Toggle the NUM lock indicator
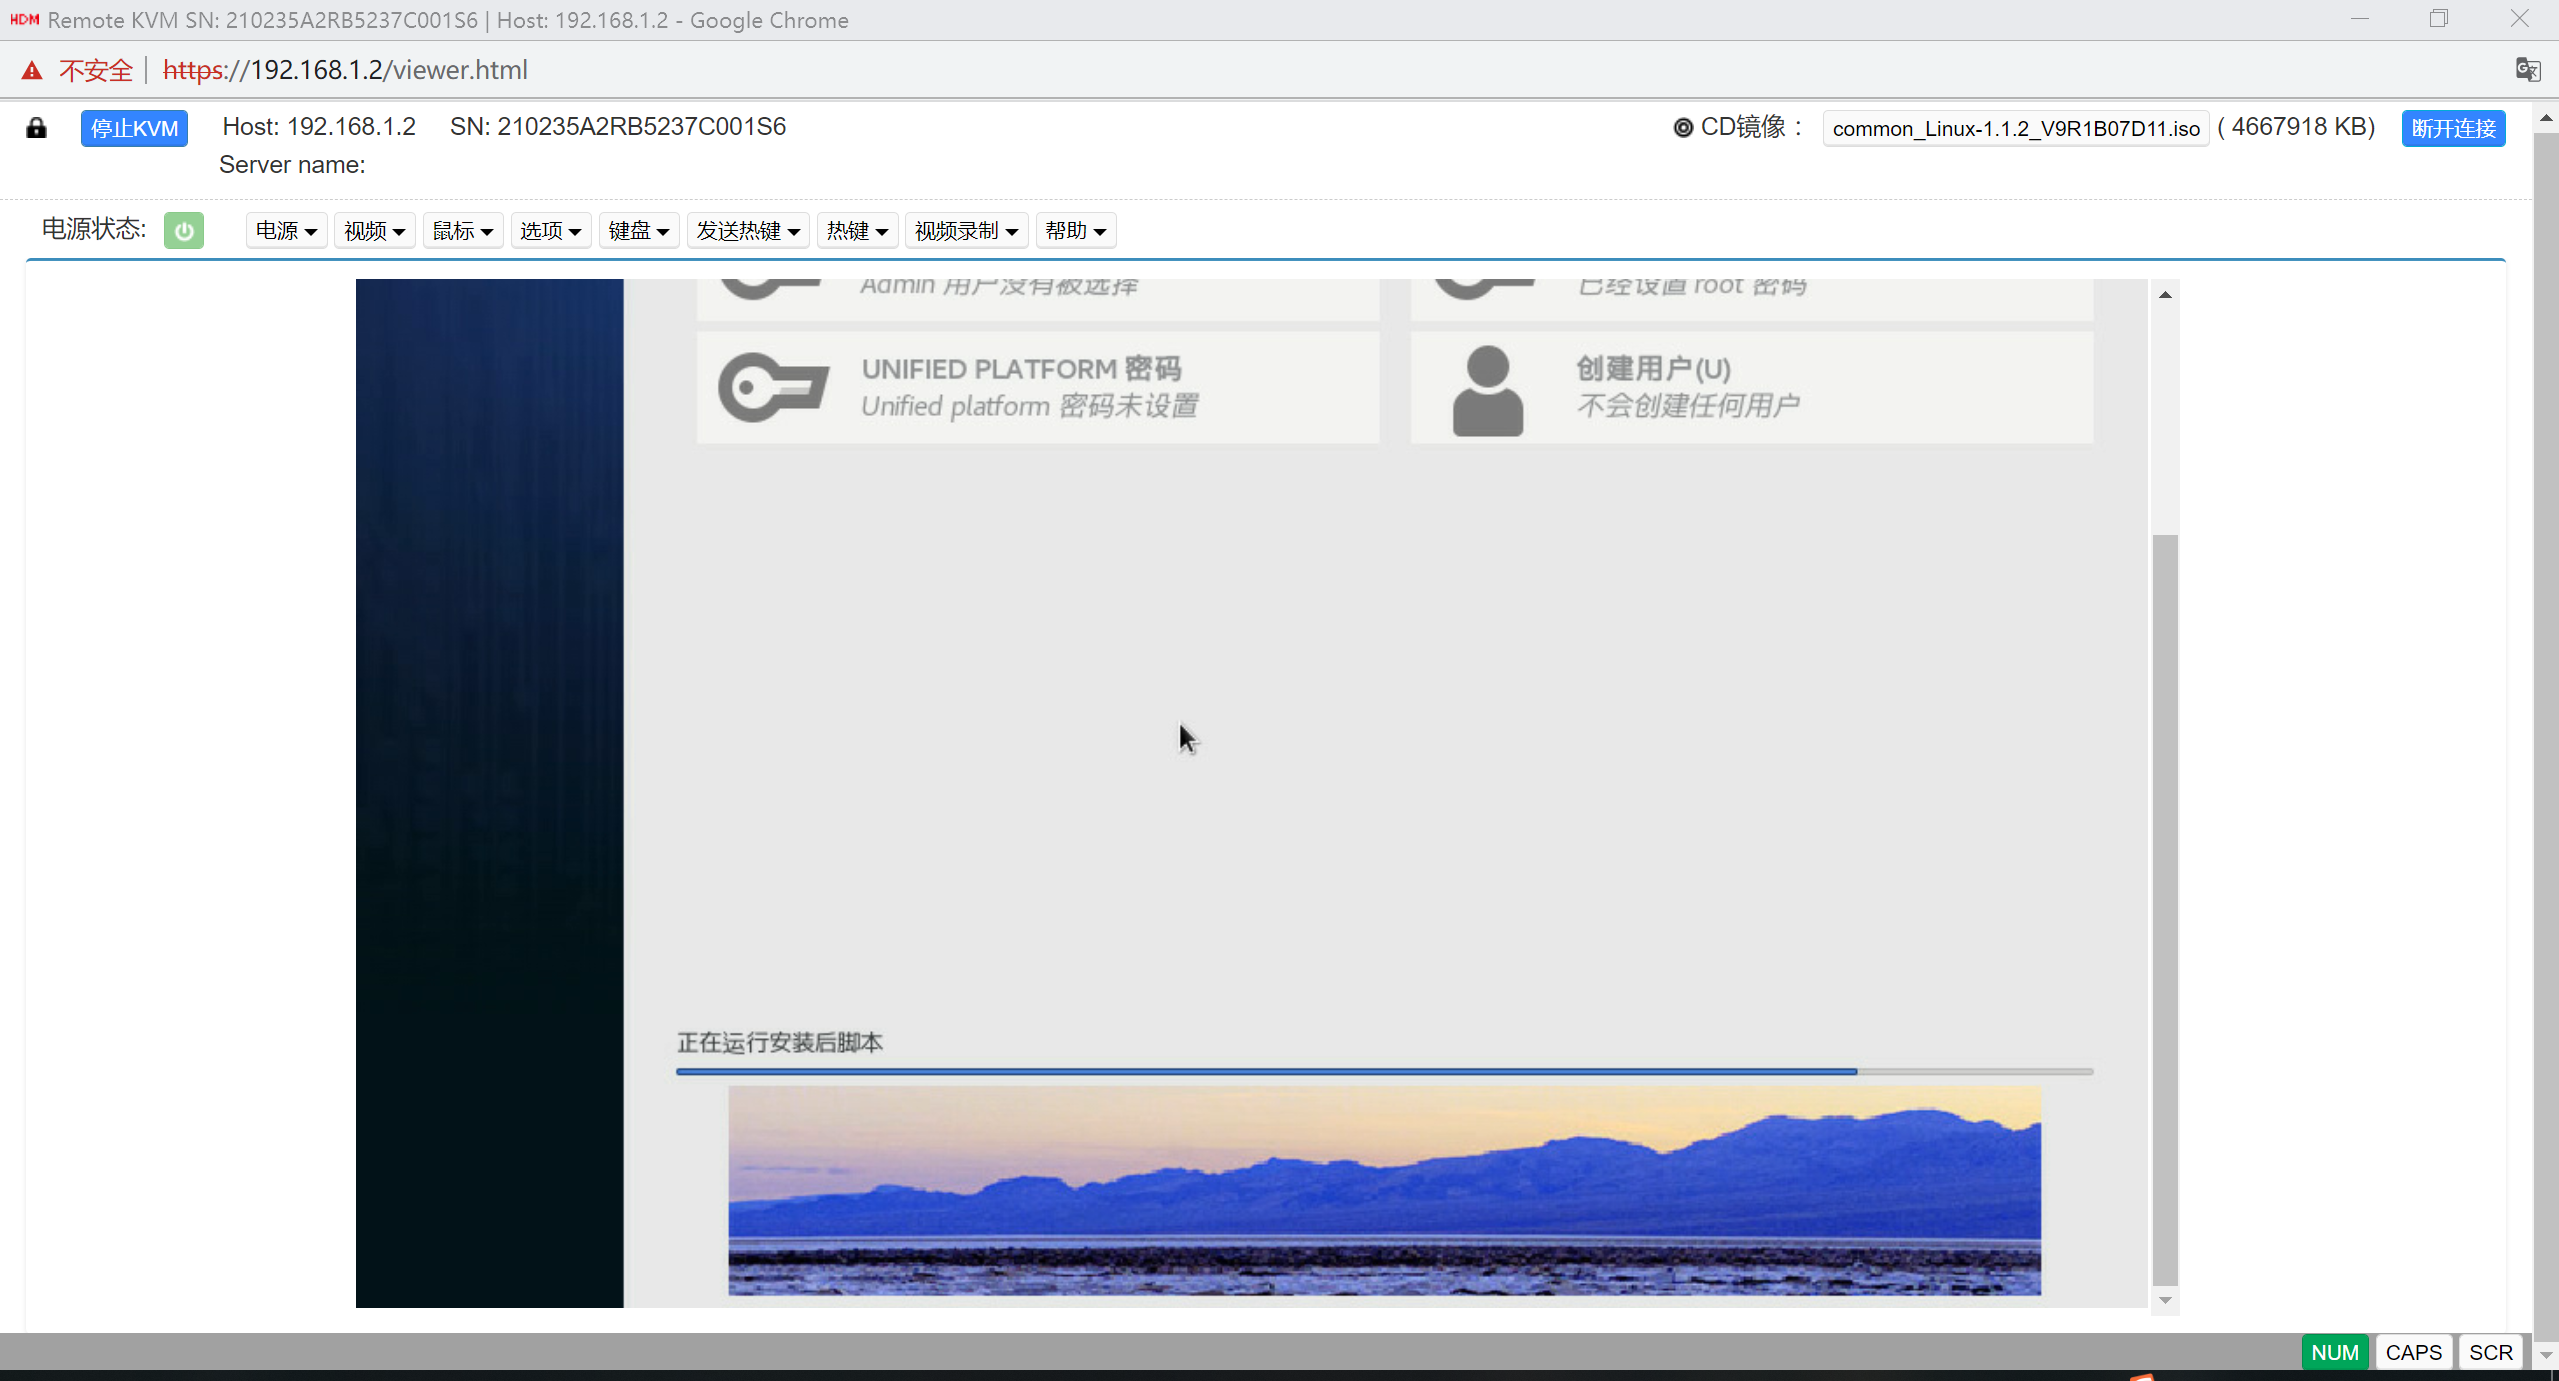This screenshot has height=1381, width=2559. 2334,1352
